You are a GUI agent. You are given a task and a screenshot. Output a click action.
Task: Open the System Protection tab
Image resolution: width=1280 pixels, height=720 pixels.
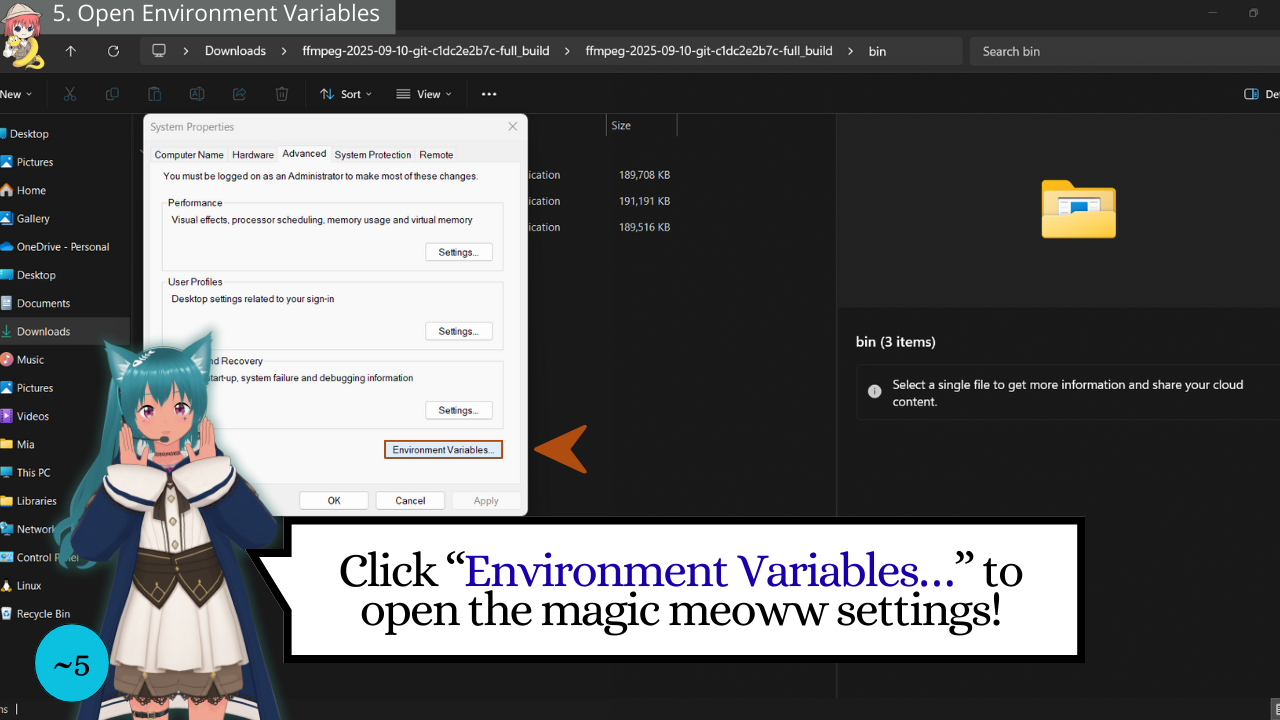373,155
